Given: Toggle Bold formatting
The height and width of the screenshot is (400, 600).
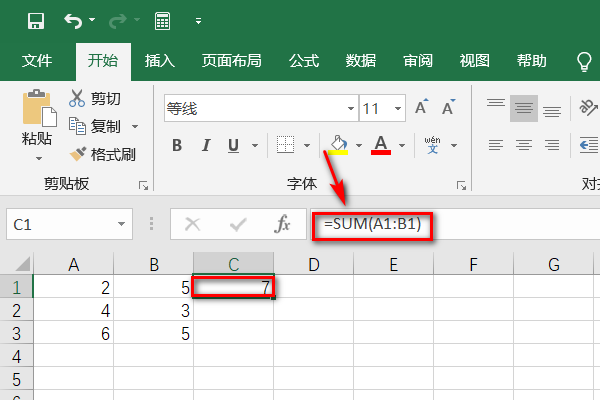Looking at the screenshot, I should [x=177, y=145].
